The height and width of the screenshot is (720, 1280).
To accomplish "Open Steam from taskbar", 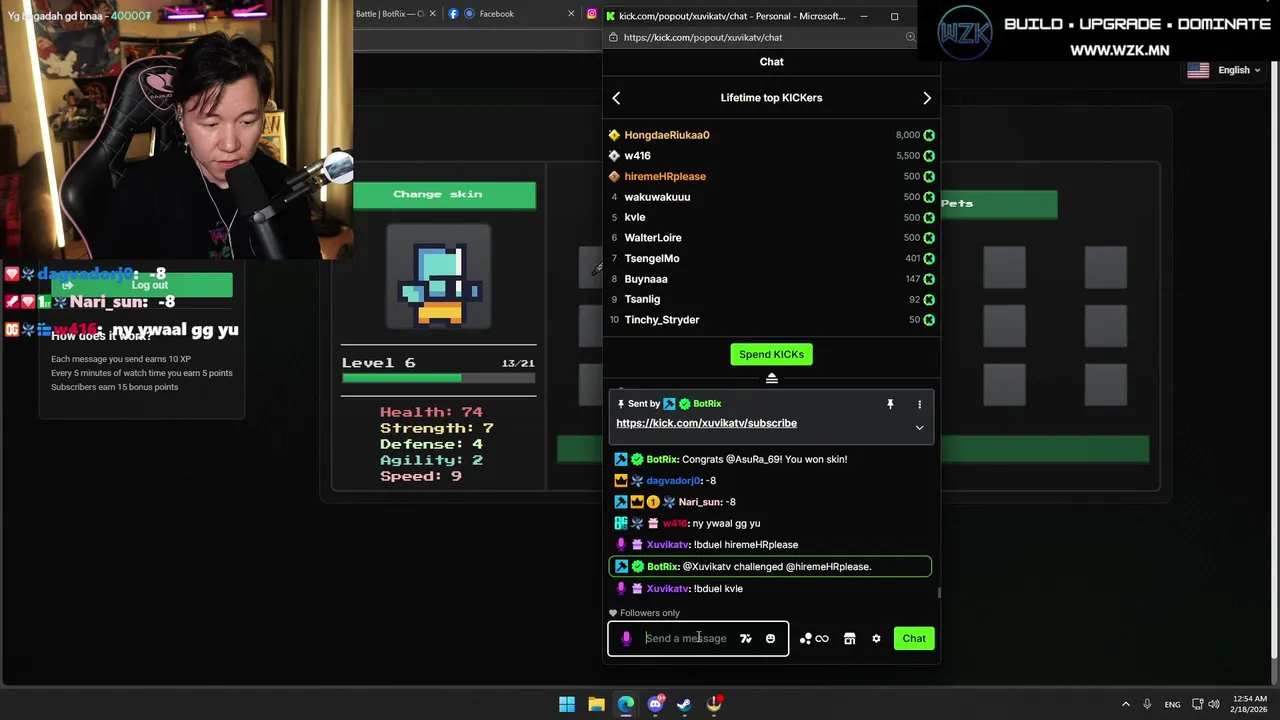I will 684,704.
